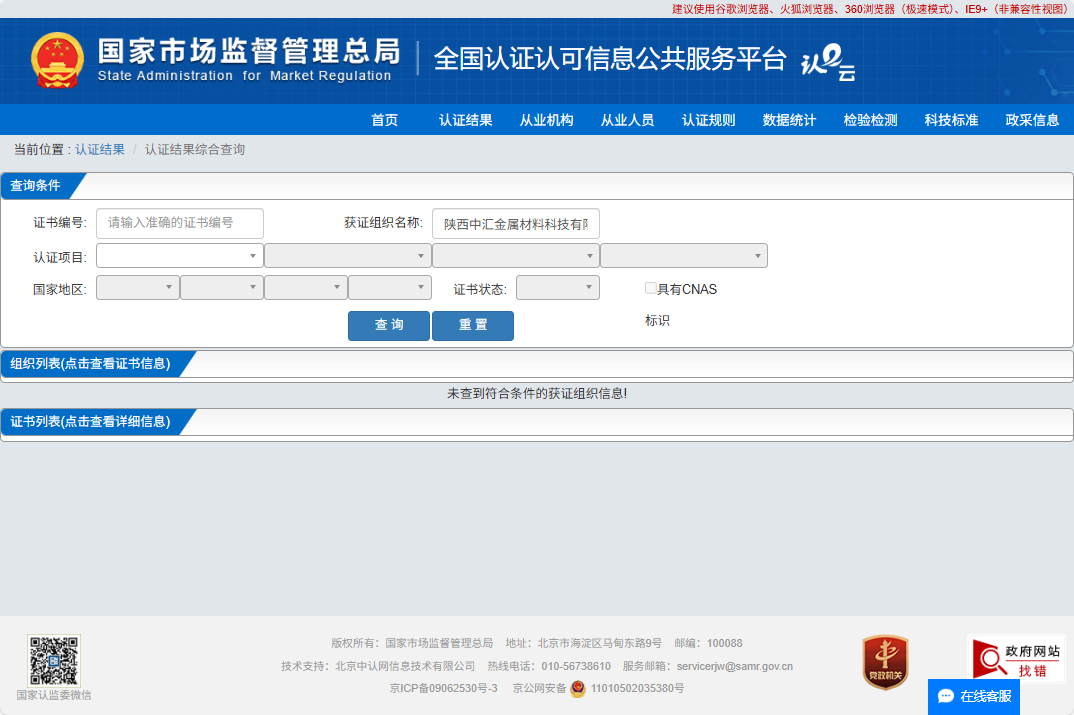Screen dimensions: 1074x715
Task: Open the first 认证项目 dropdown
Action: tap(179, 255)
